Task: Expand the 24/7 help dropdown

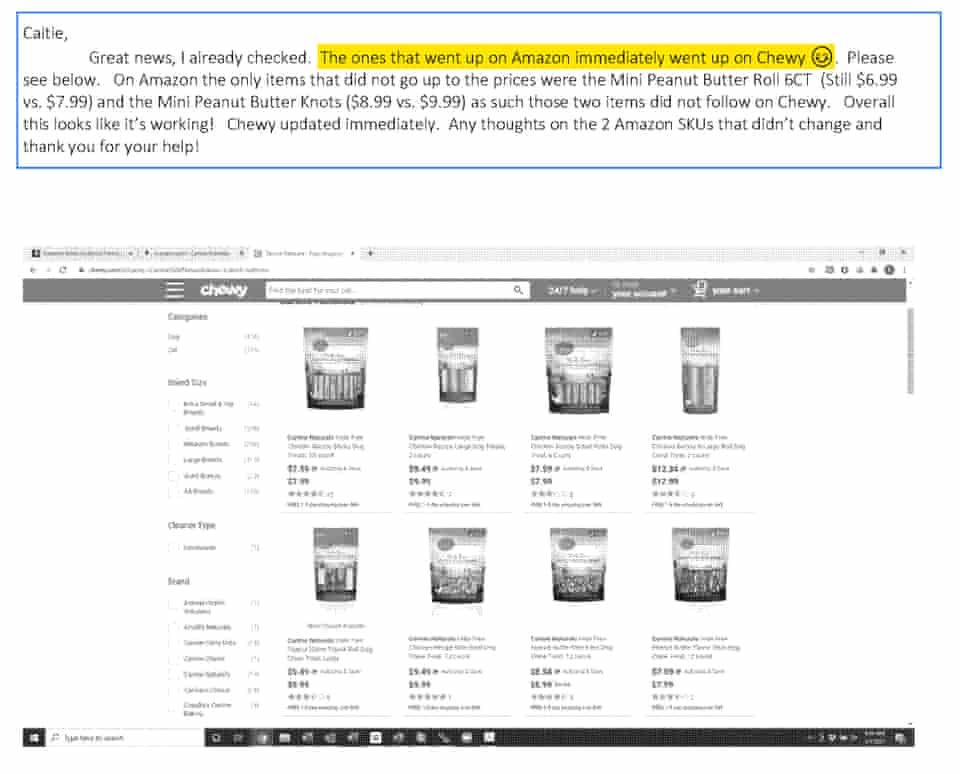Action: (572, 290)
